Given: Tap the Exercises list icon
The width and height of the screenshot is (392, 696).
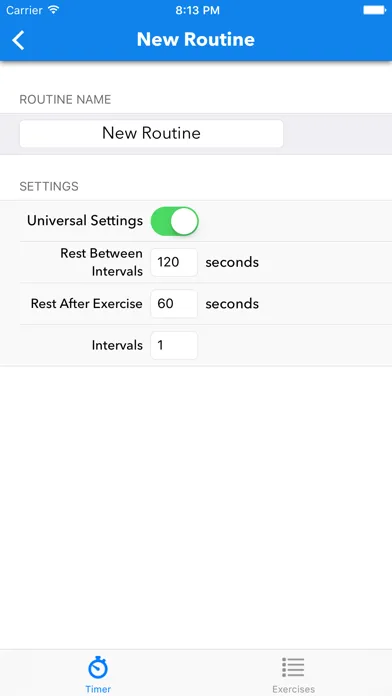Looking at the screenshot, I should [293, 668].
